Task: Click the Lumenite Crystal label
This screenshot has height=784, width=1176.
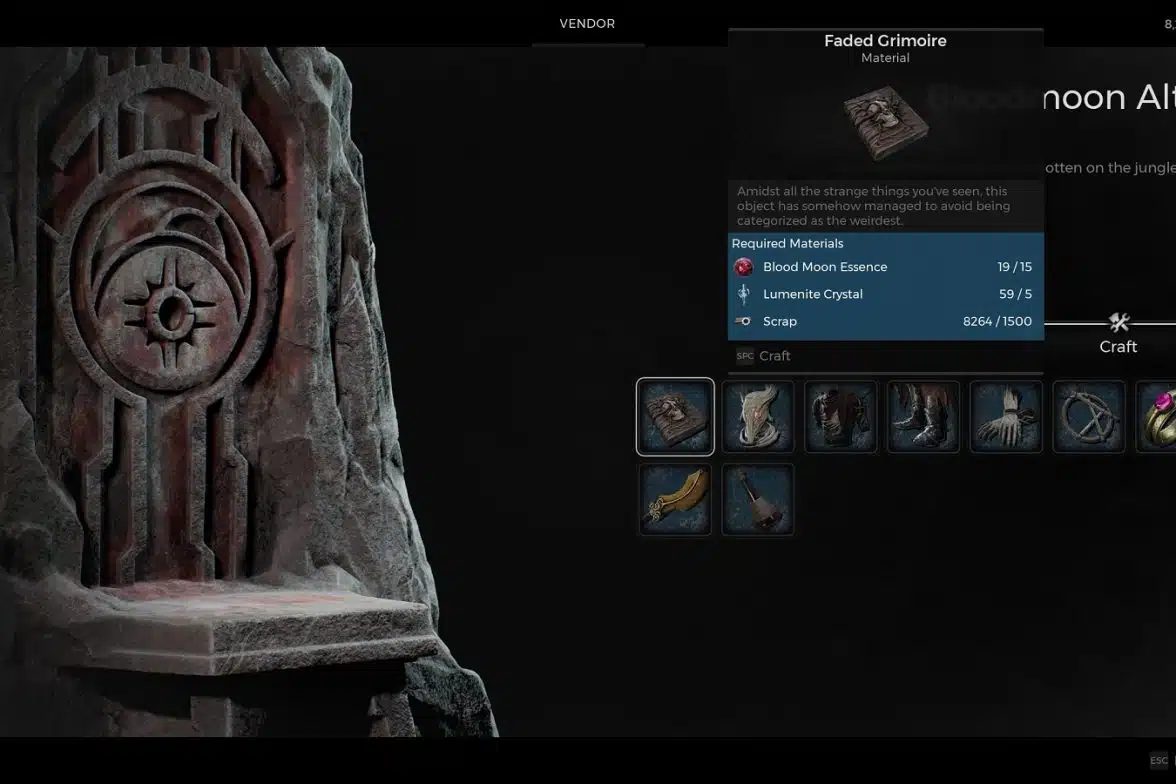Action: coord(813,294)
